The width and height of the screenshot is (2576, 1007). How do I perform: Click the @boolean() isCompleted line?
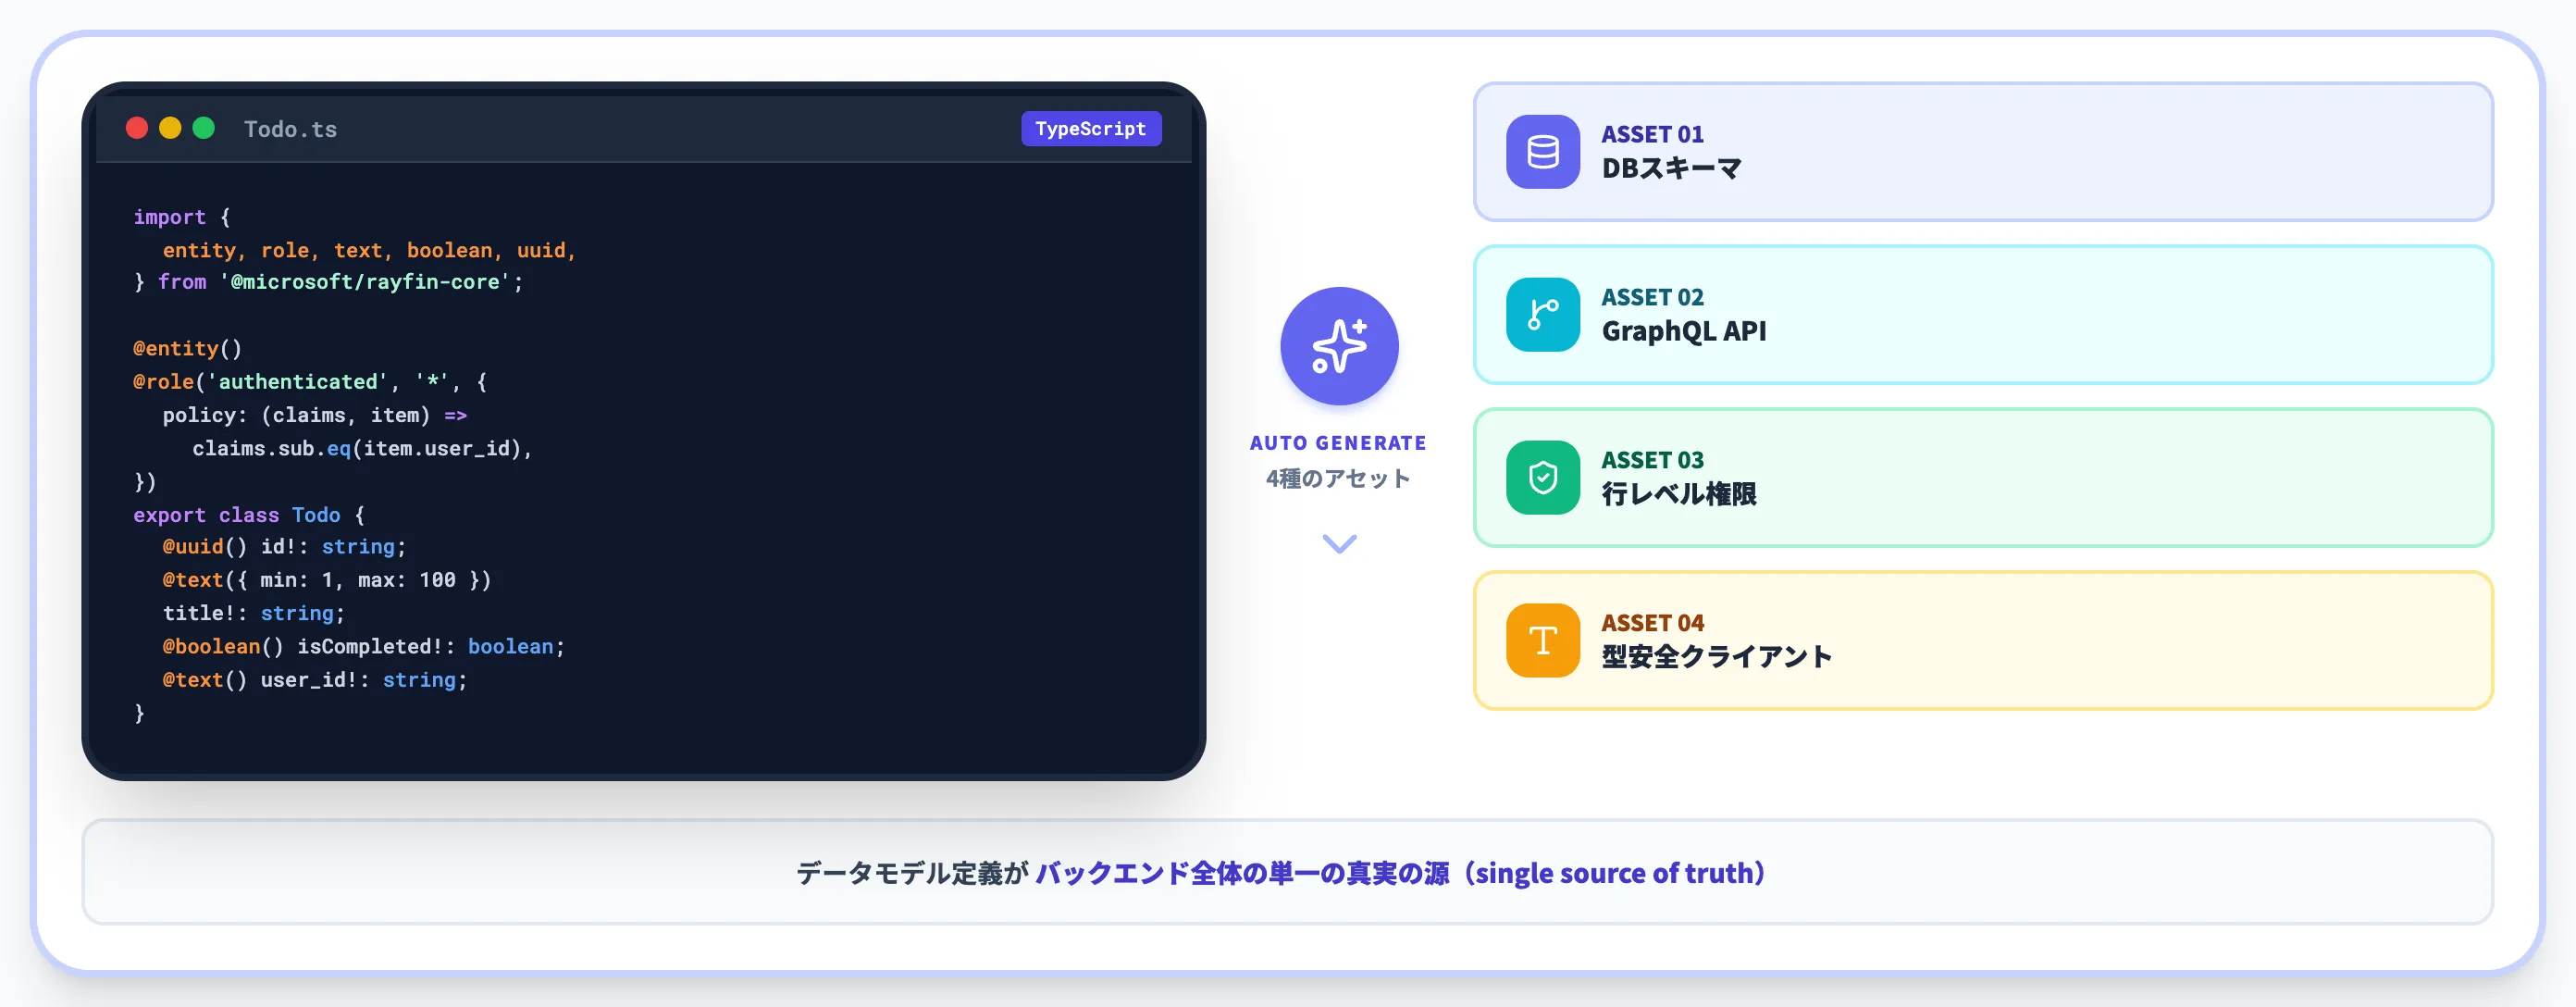click(x=364, y=647)
